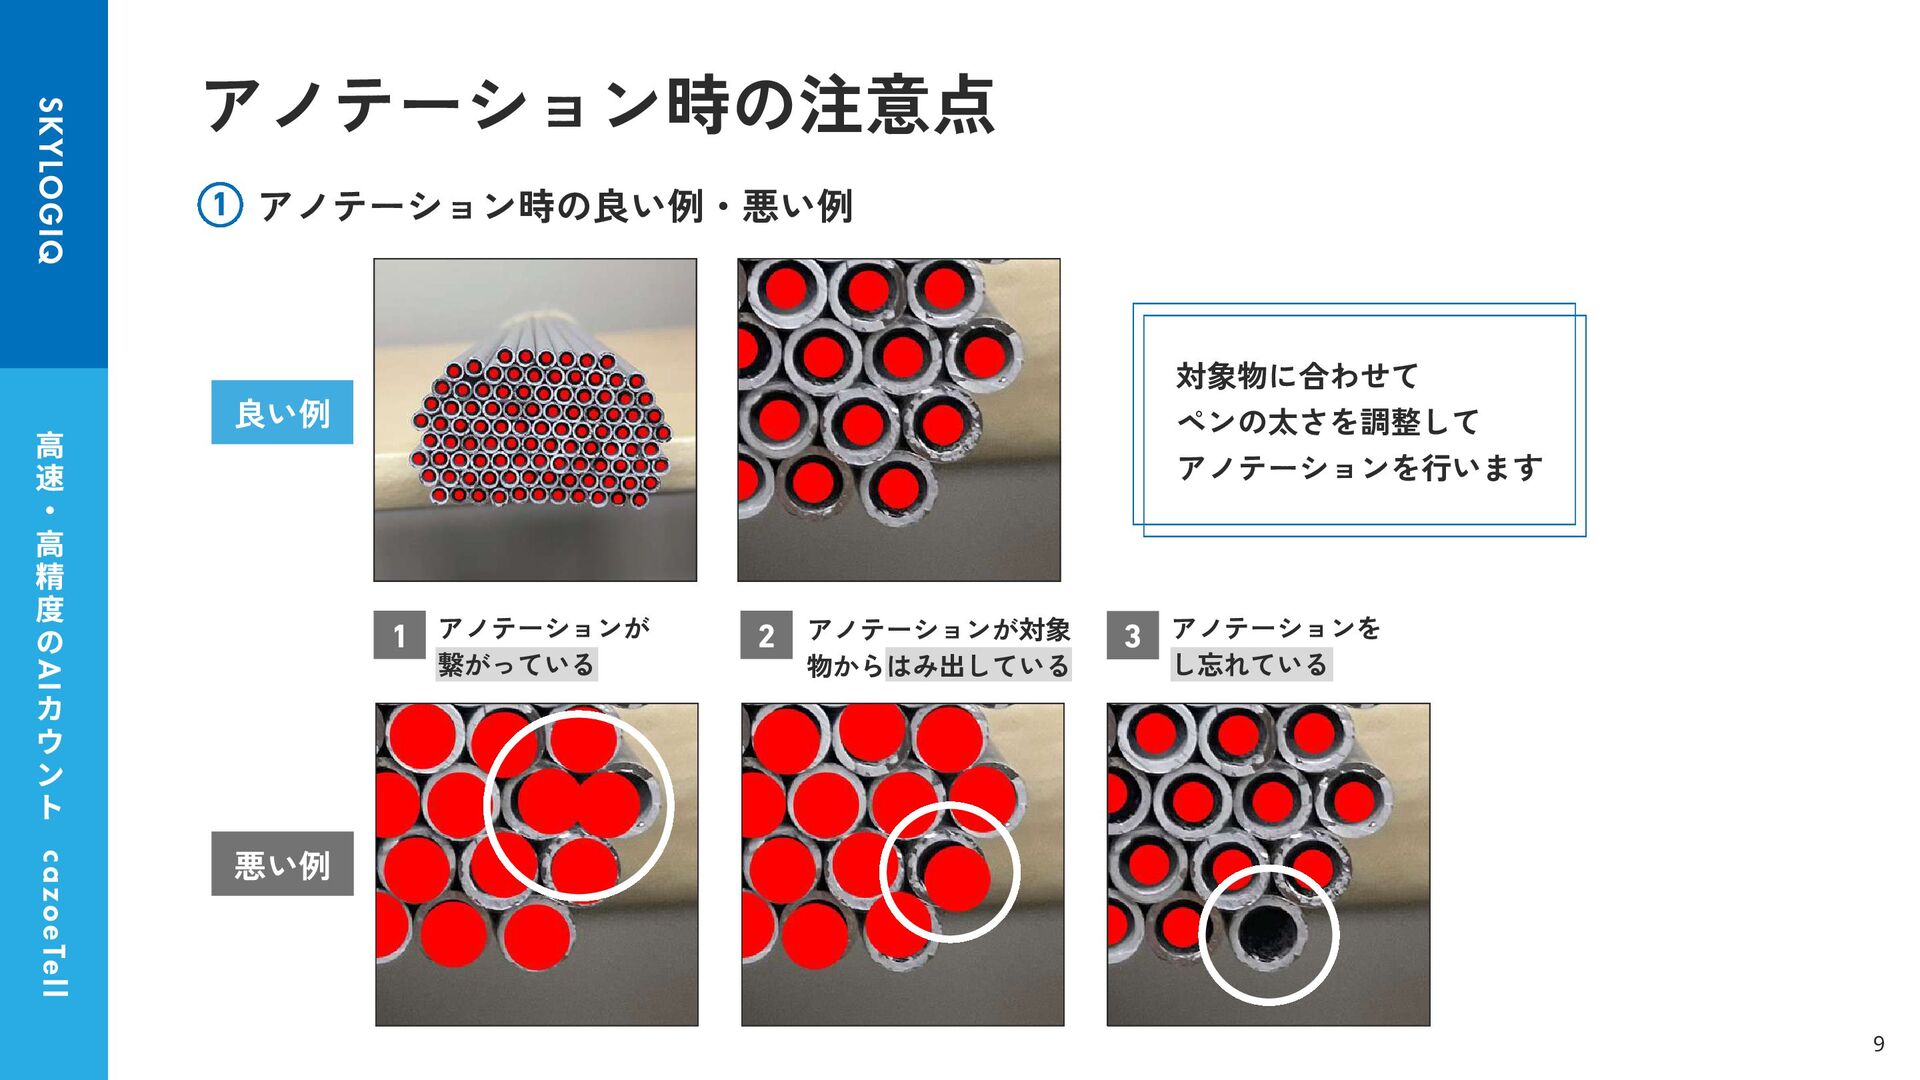Viewport: 1920px width, 1080px height.
Task: Open the bad example 3 image
Action: coord(1268,864)
